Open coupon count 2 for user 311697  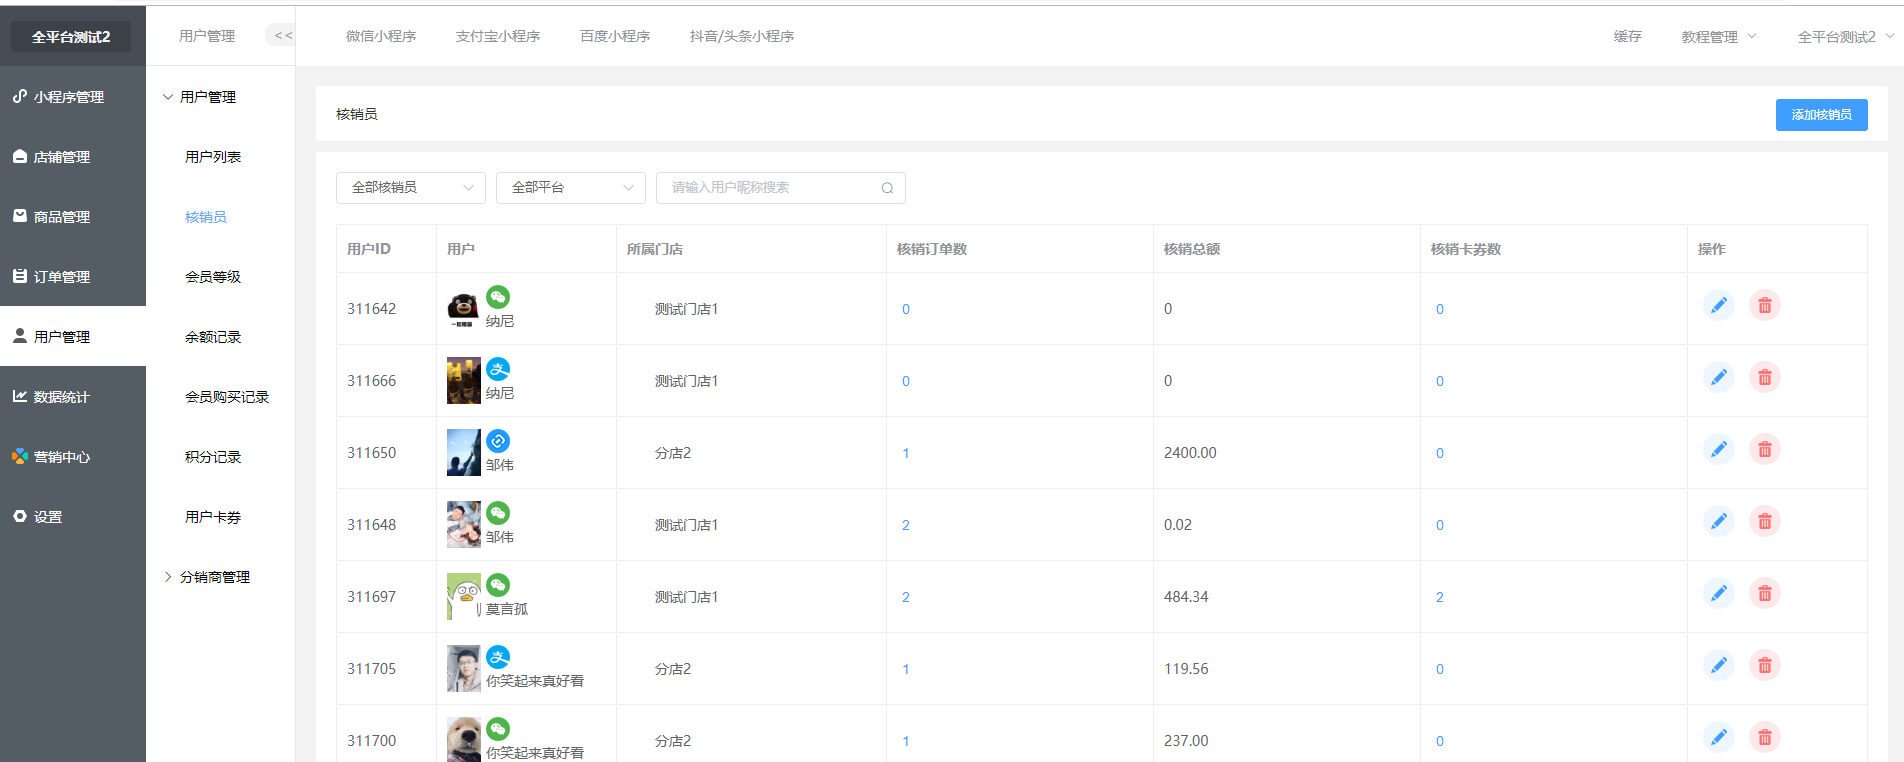pyautogui.click(x=1440, y=597)
